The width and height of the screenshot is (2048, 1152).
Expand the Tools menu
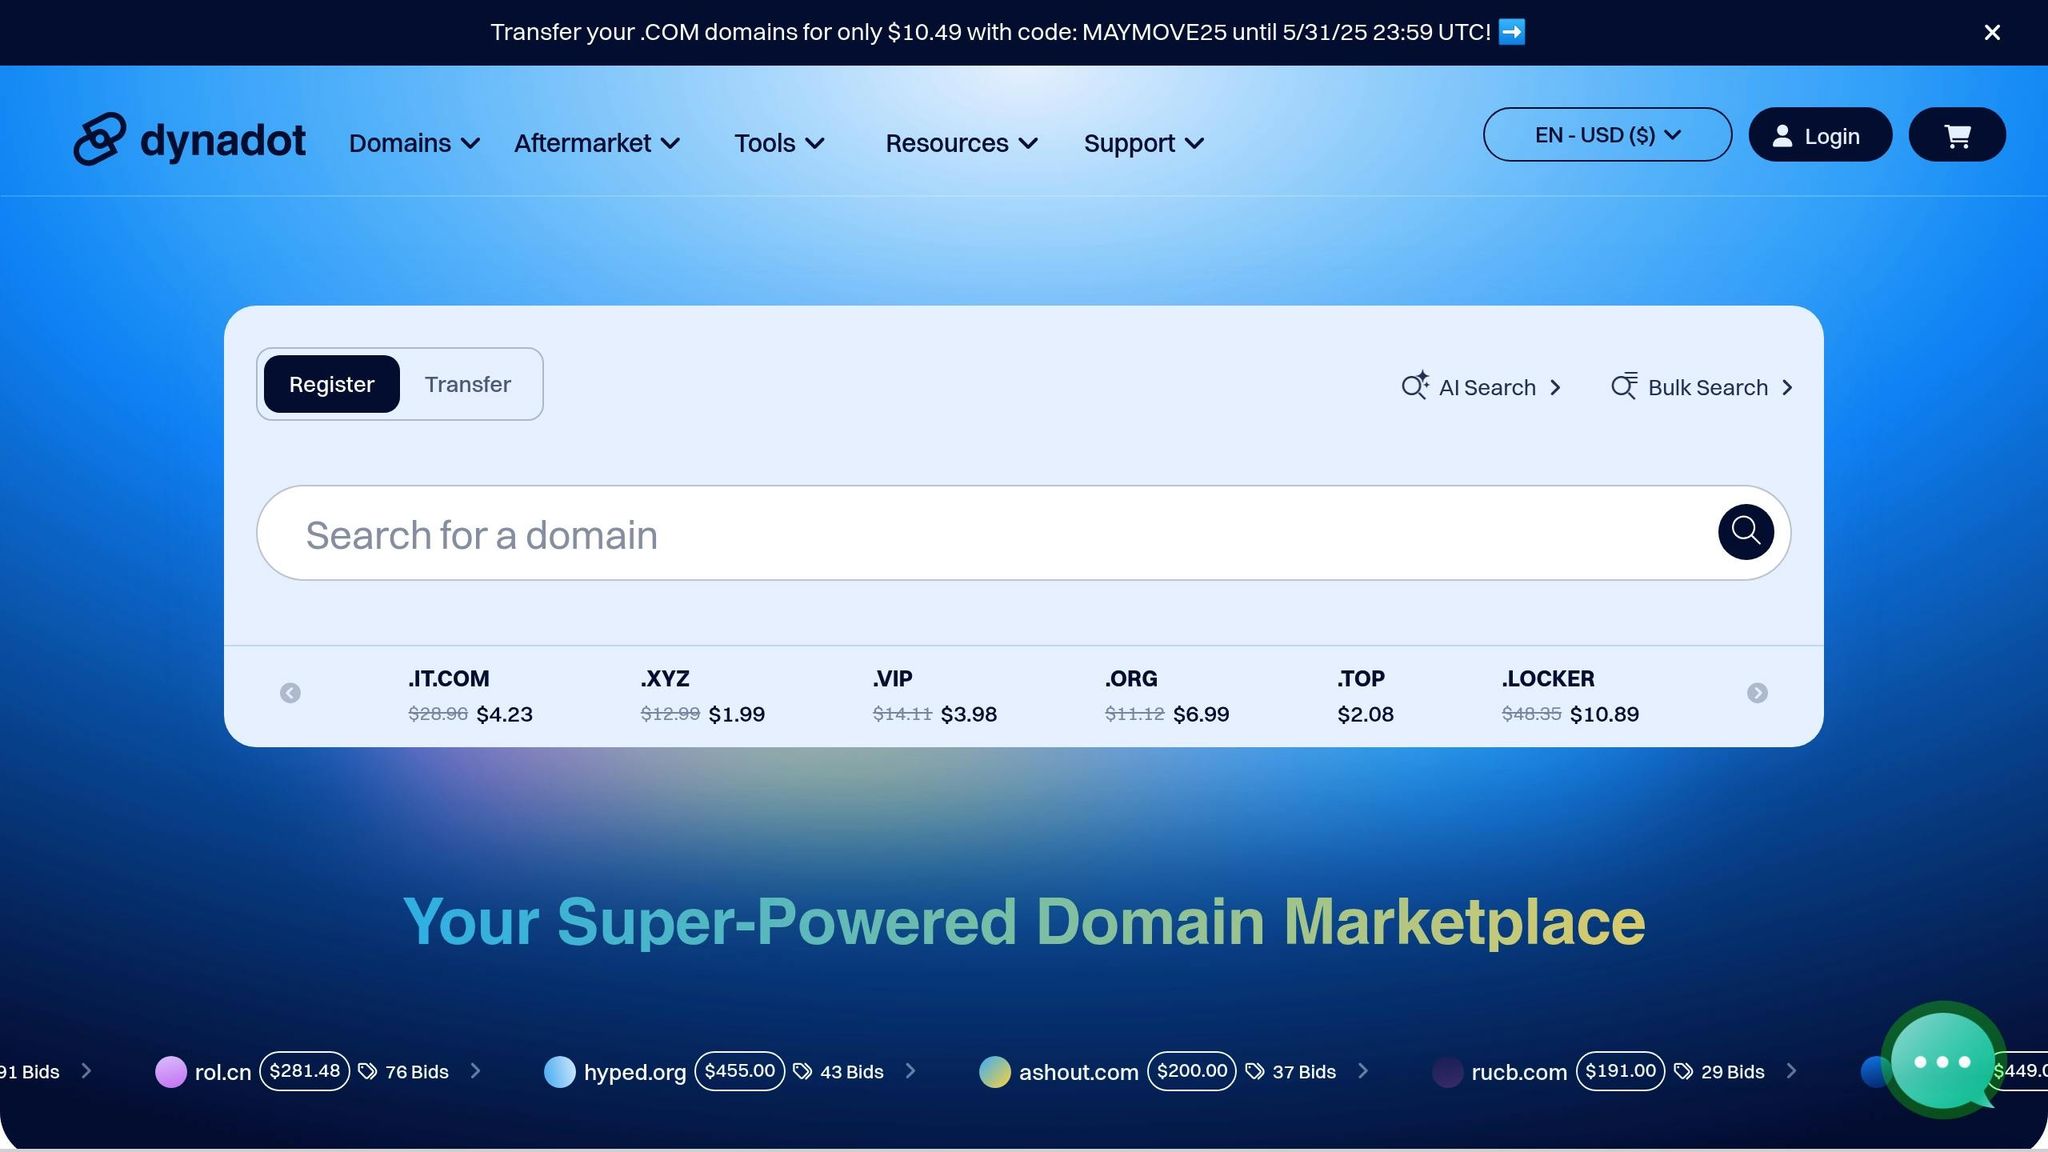780,143
